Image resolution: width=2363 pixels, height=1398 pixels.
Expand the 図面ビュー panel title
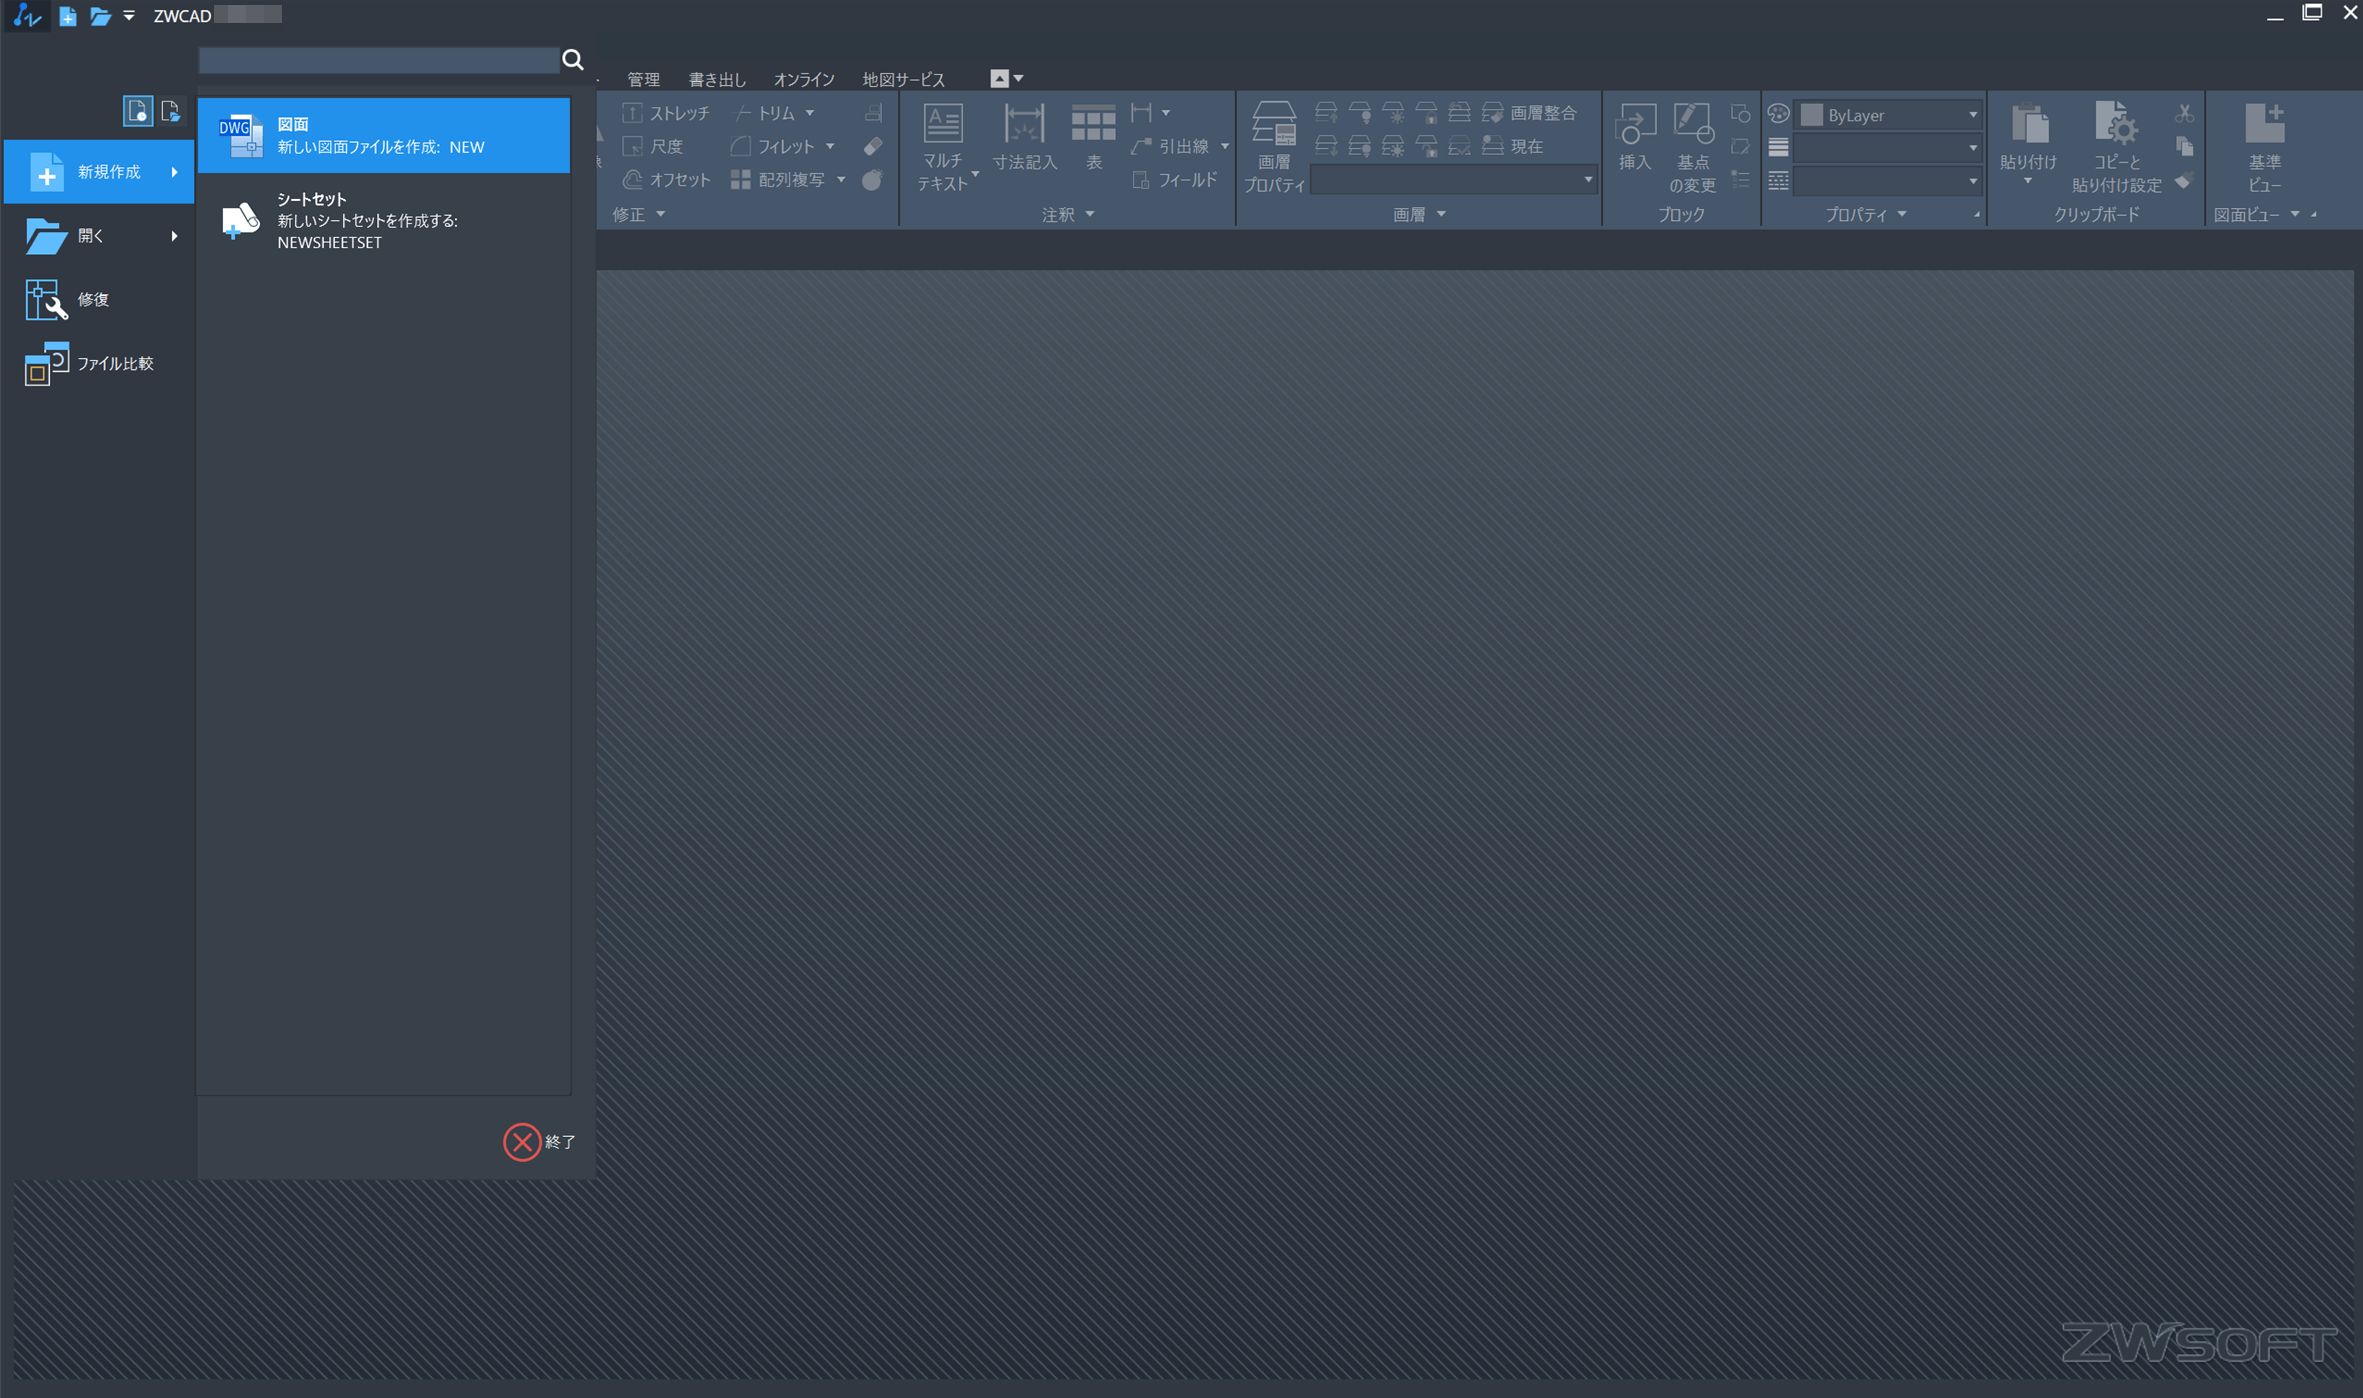pos(2257,214)
